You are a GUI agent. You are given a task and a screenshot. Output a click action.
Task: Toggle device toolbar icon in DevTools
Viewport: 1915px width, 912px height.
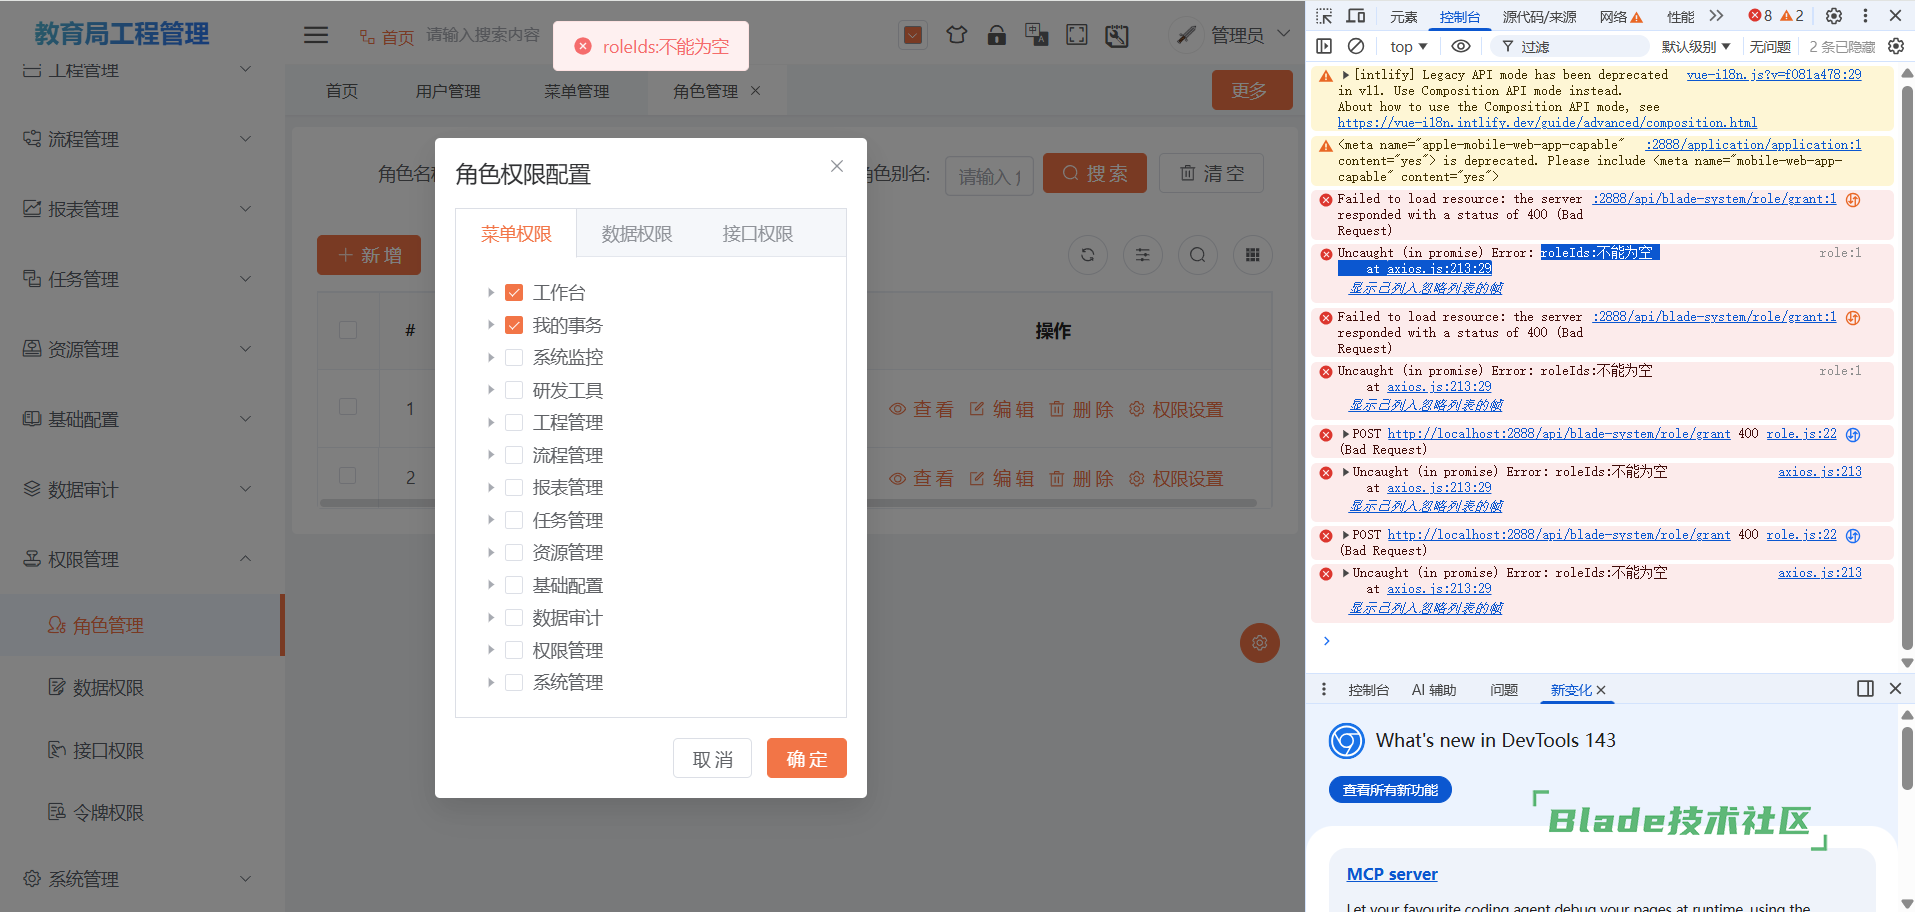(x=1356, y=16)
